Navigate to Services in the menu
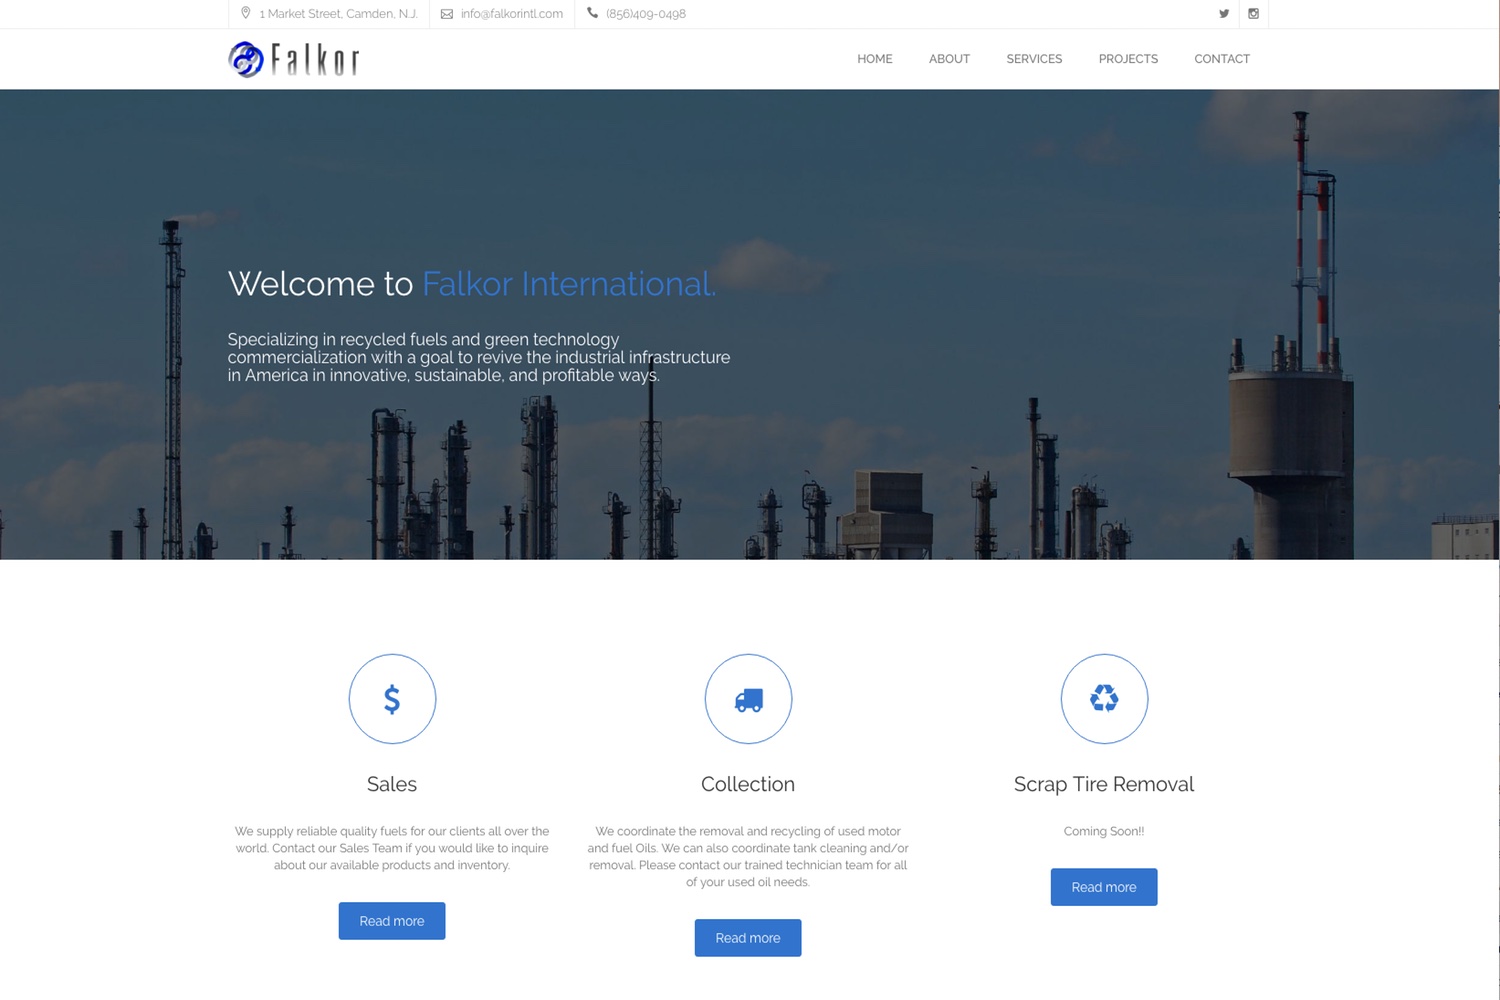This screenshot has width=1500, height=1000. 1034,59
